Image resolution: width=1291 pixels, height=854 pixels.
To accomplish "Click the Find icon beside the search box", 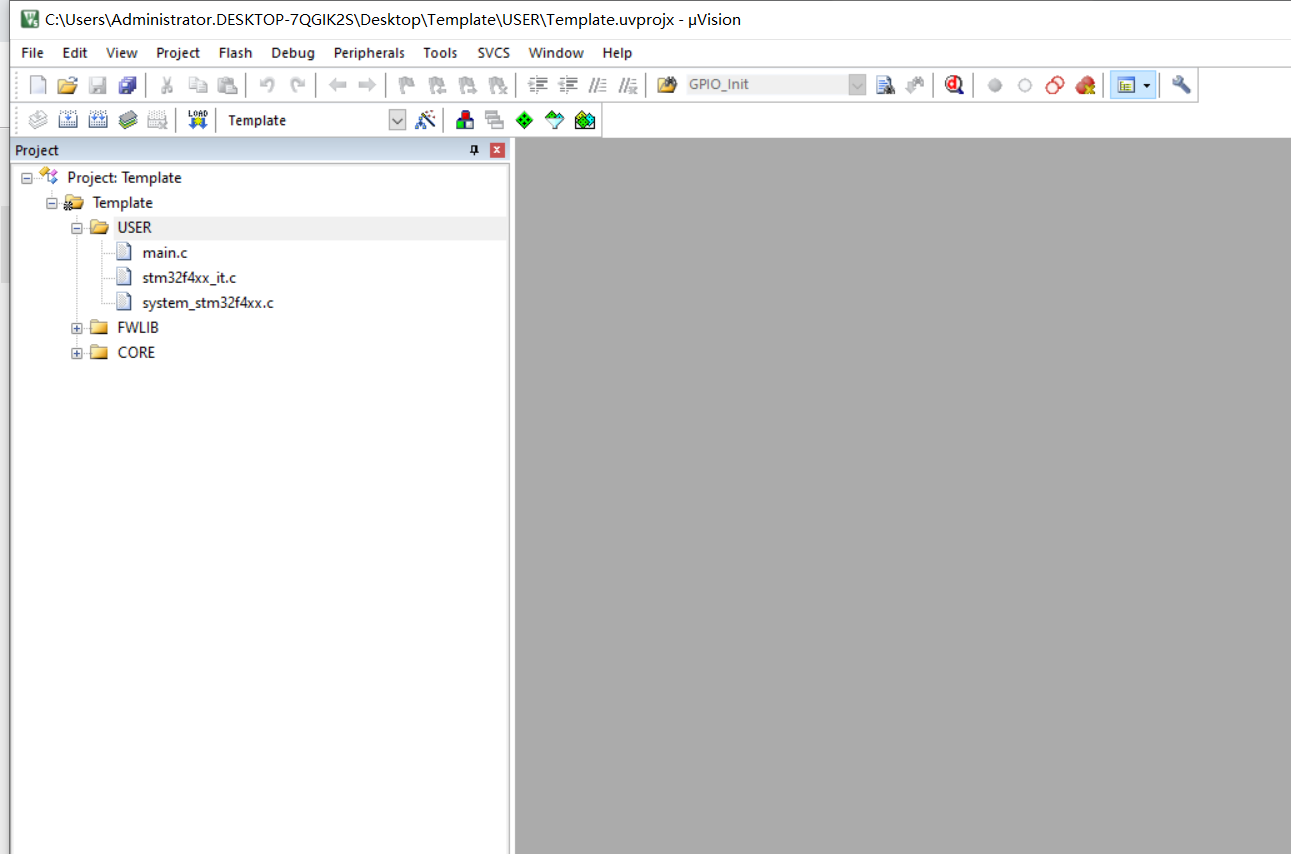I will (x=885, y=85).
